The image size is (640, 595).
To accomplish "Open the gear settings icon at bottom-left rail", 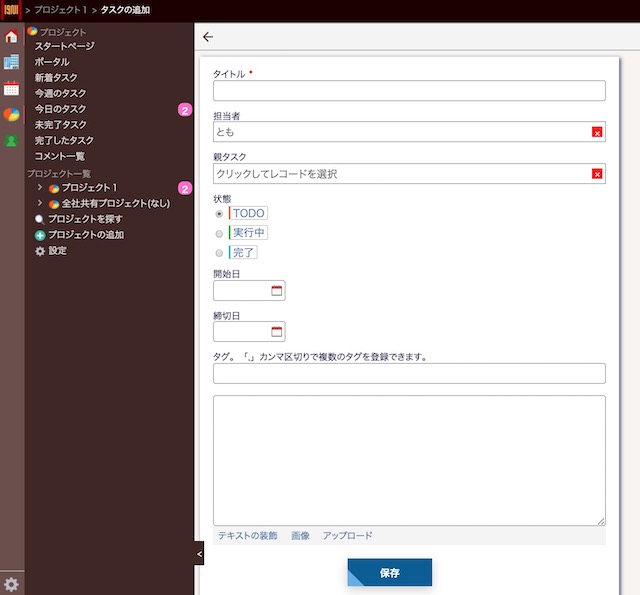I will [x=11, y=584].
